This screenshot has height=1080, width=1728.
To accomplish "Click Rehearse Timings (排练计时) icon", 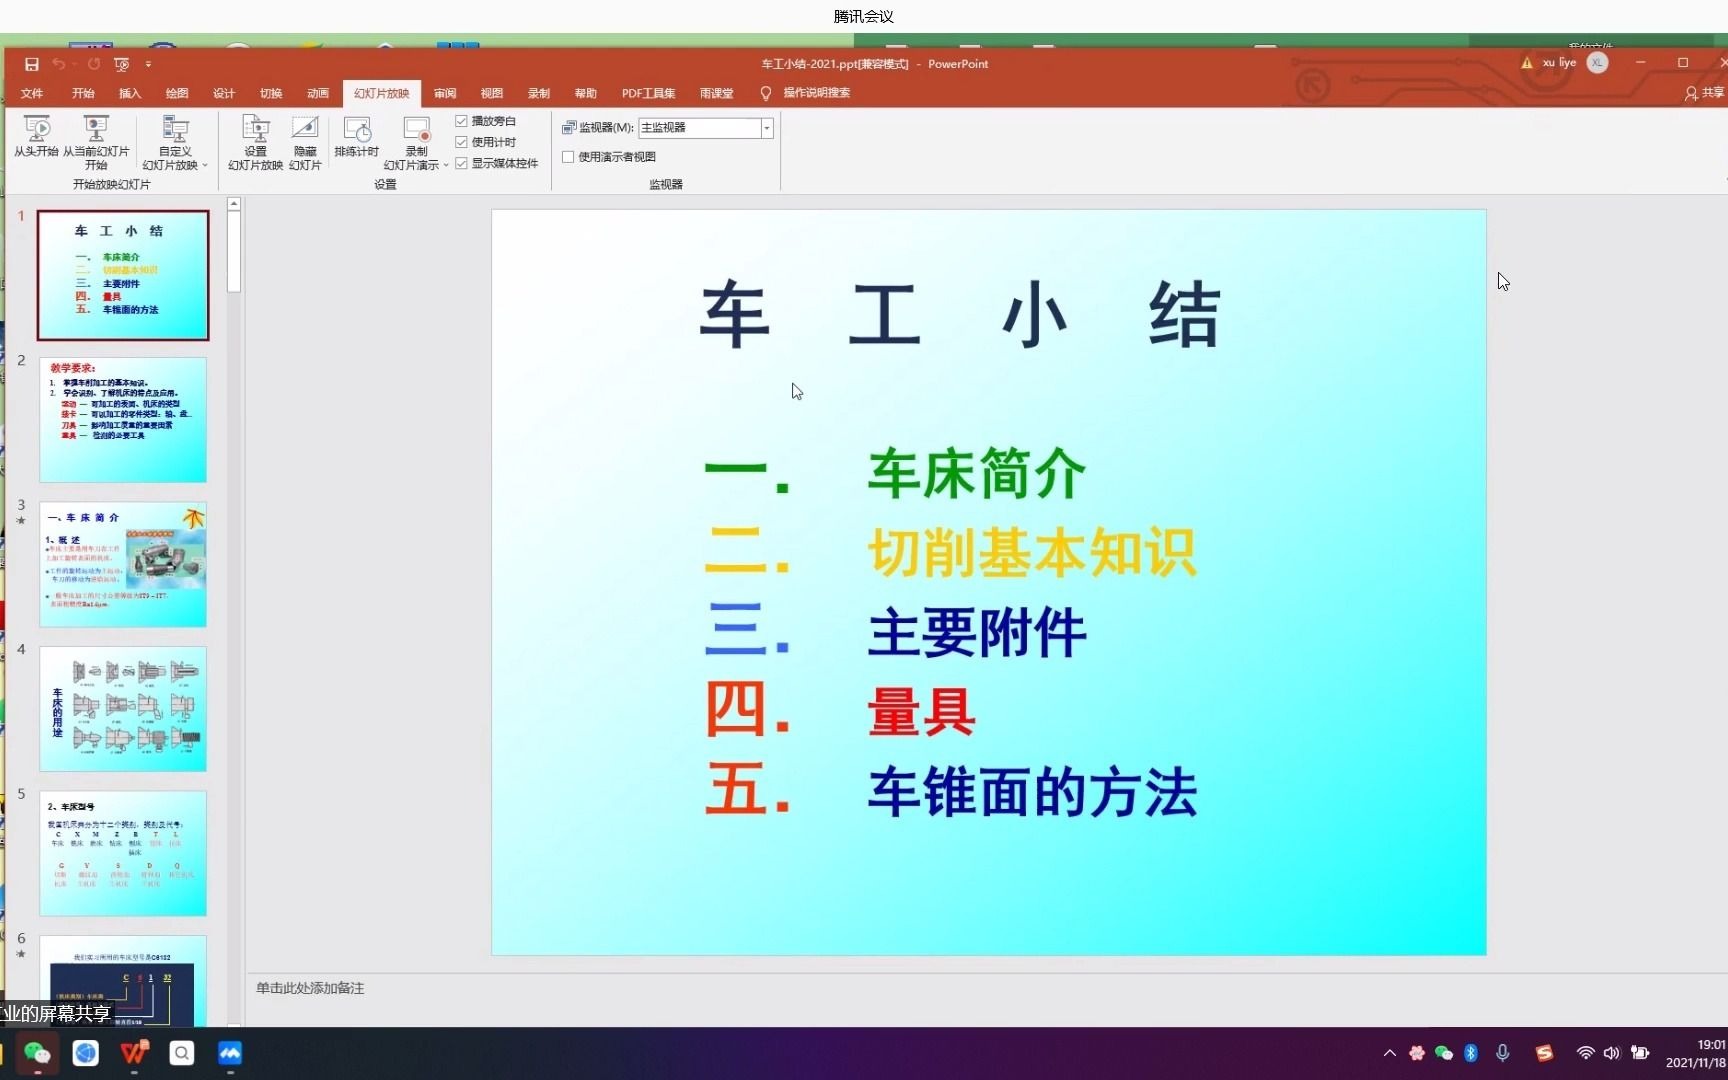I will pyautogui.click(x=356, y=137).
